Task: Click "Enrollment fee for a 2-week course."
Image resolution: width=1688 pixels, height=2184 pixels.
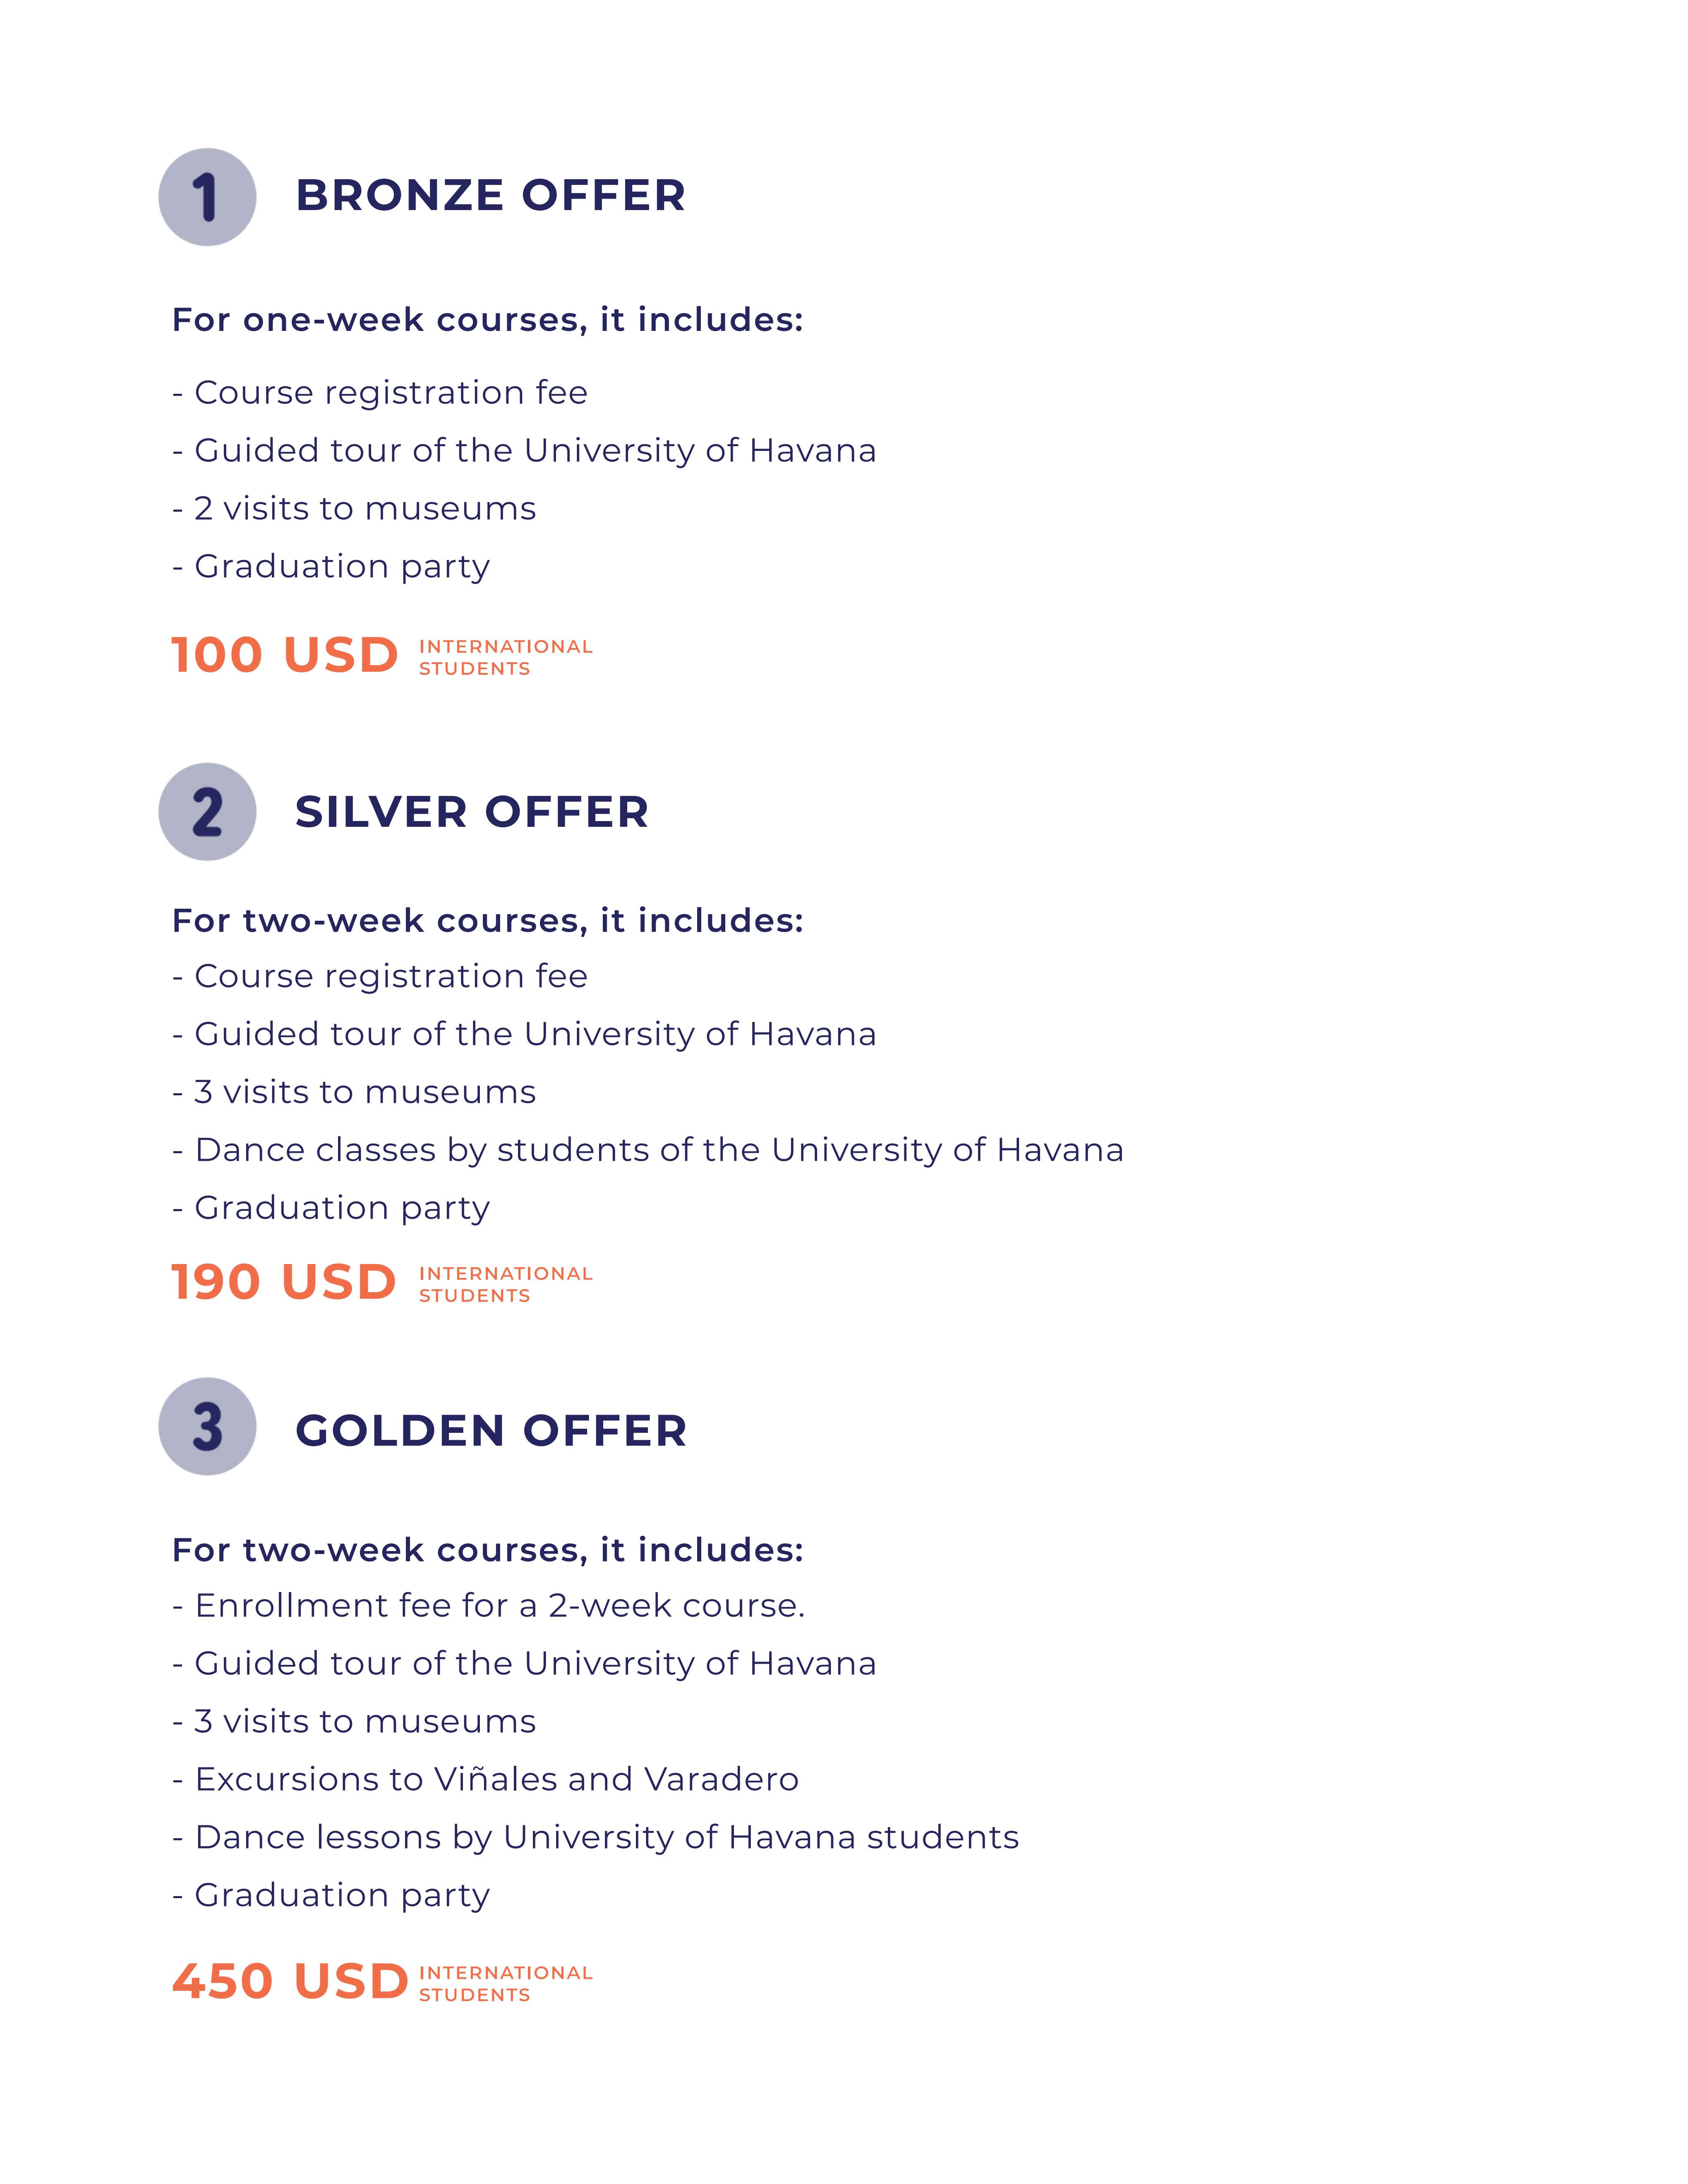Action: 489,1606
